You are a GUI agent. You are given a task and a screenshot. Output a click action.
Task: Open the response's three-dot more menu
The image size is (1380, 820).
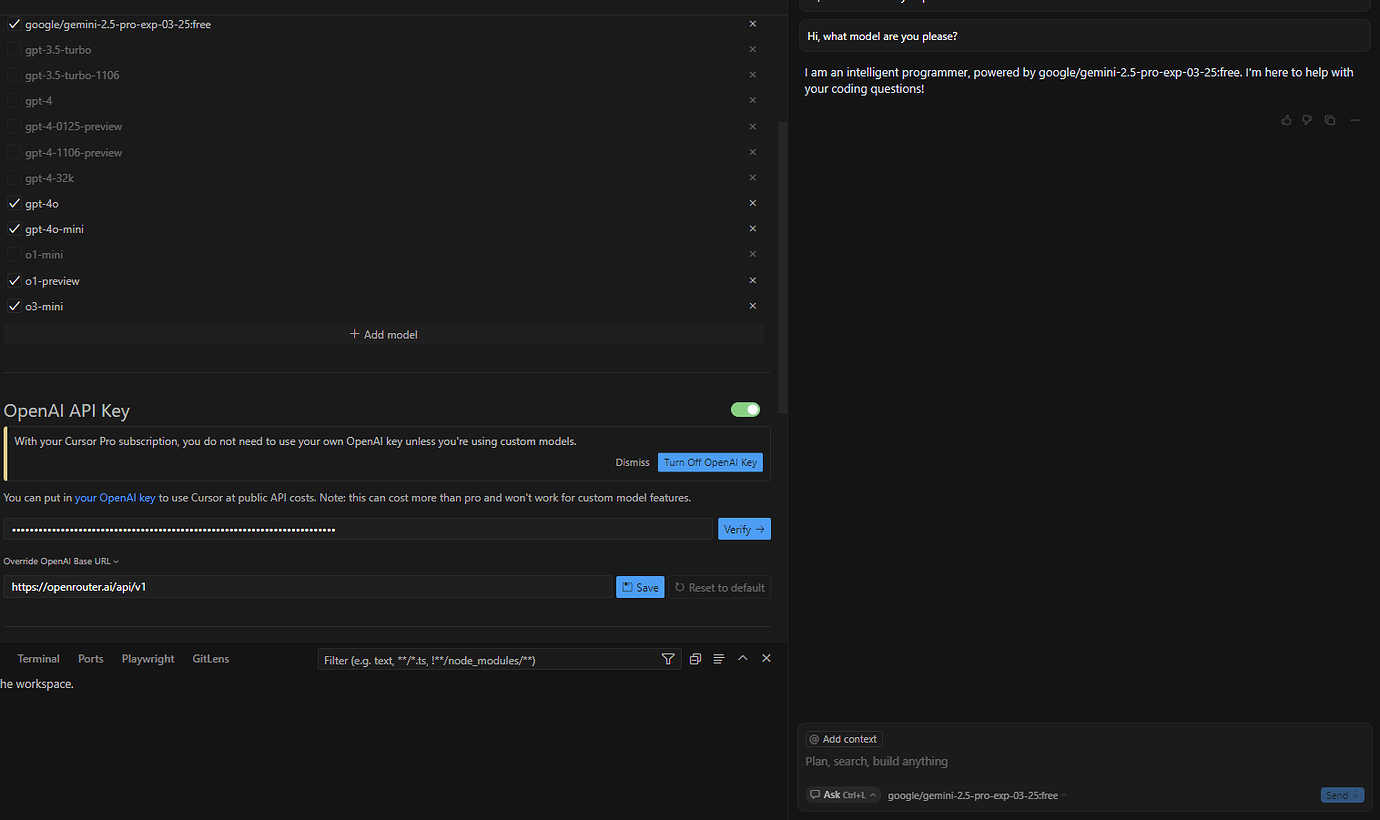1355,120
